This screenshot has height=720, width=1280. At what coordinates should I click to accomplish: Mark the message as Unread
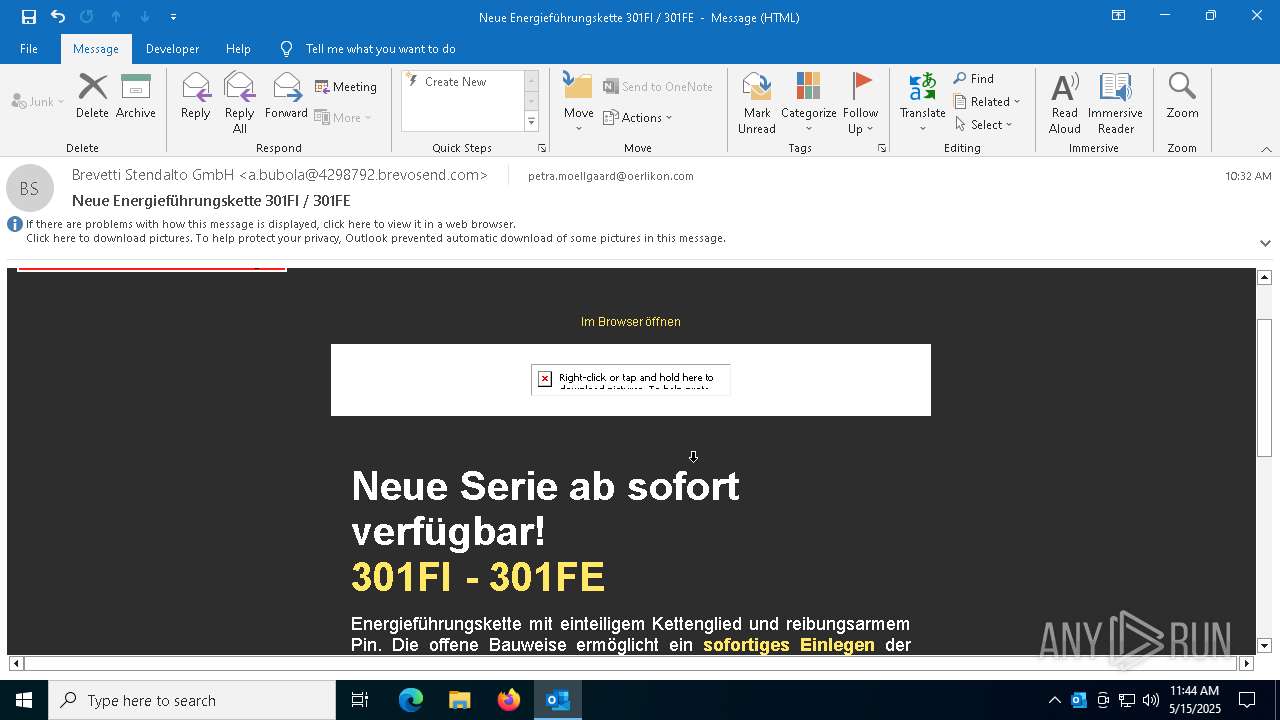click(757, 102)
